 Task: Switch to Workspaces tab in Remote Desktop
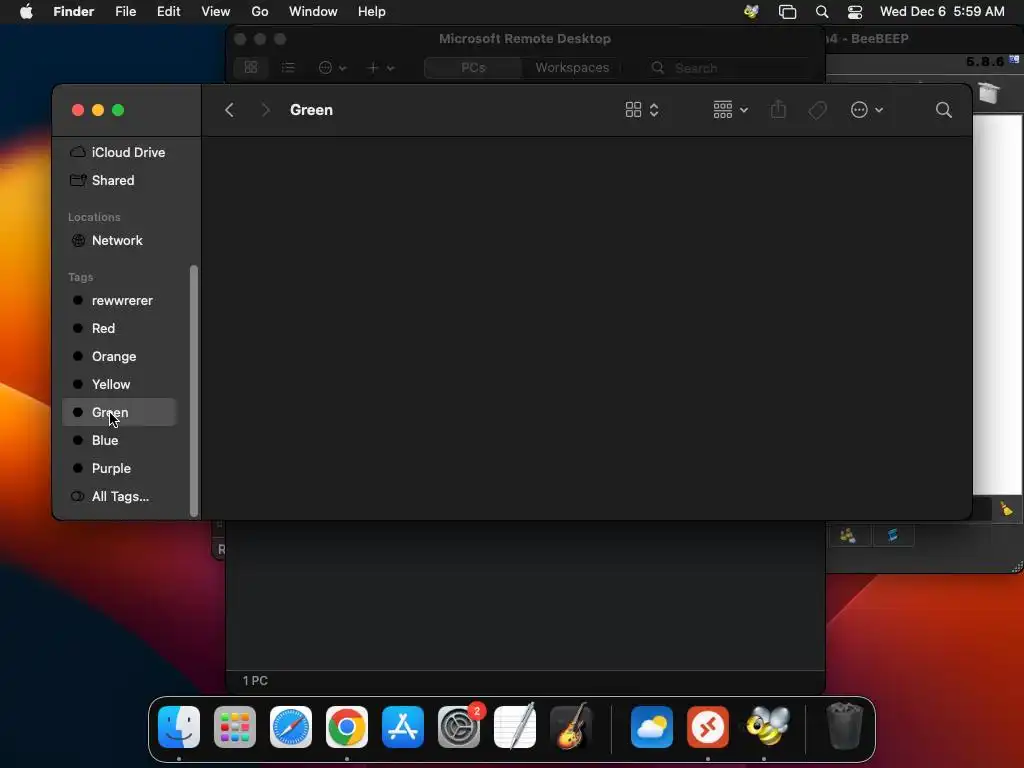572,67
